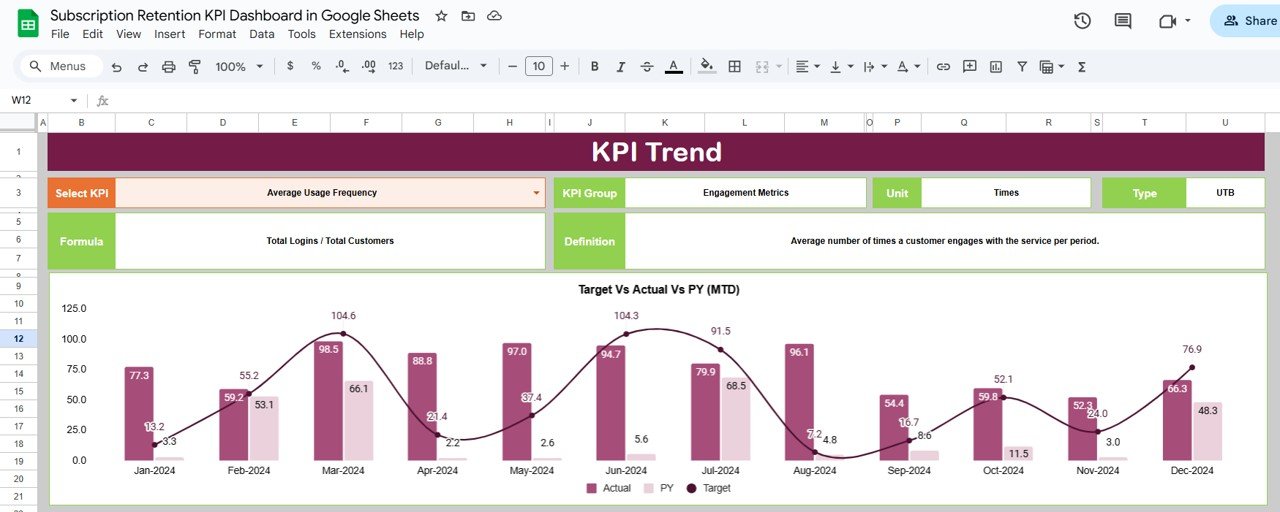Open the View menu
The width and height of the screenshot is (1280, 512).
(129, 34)
